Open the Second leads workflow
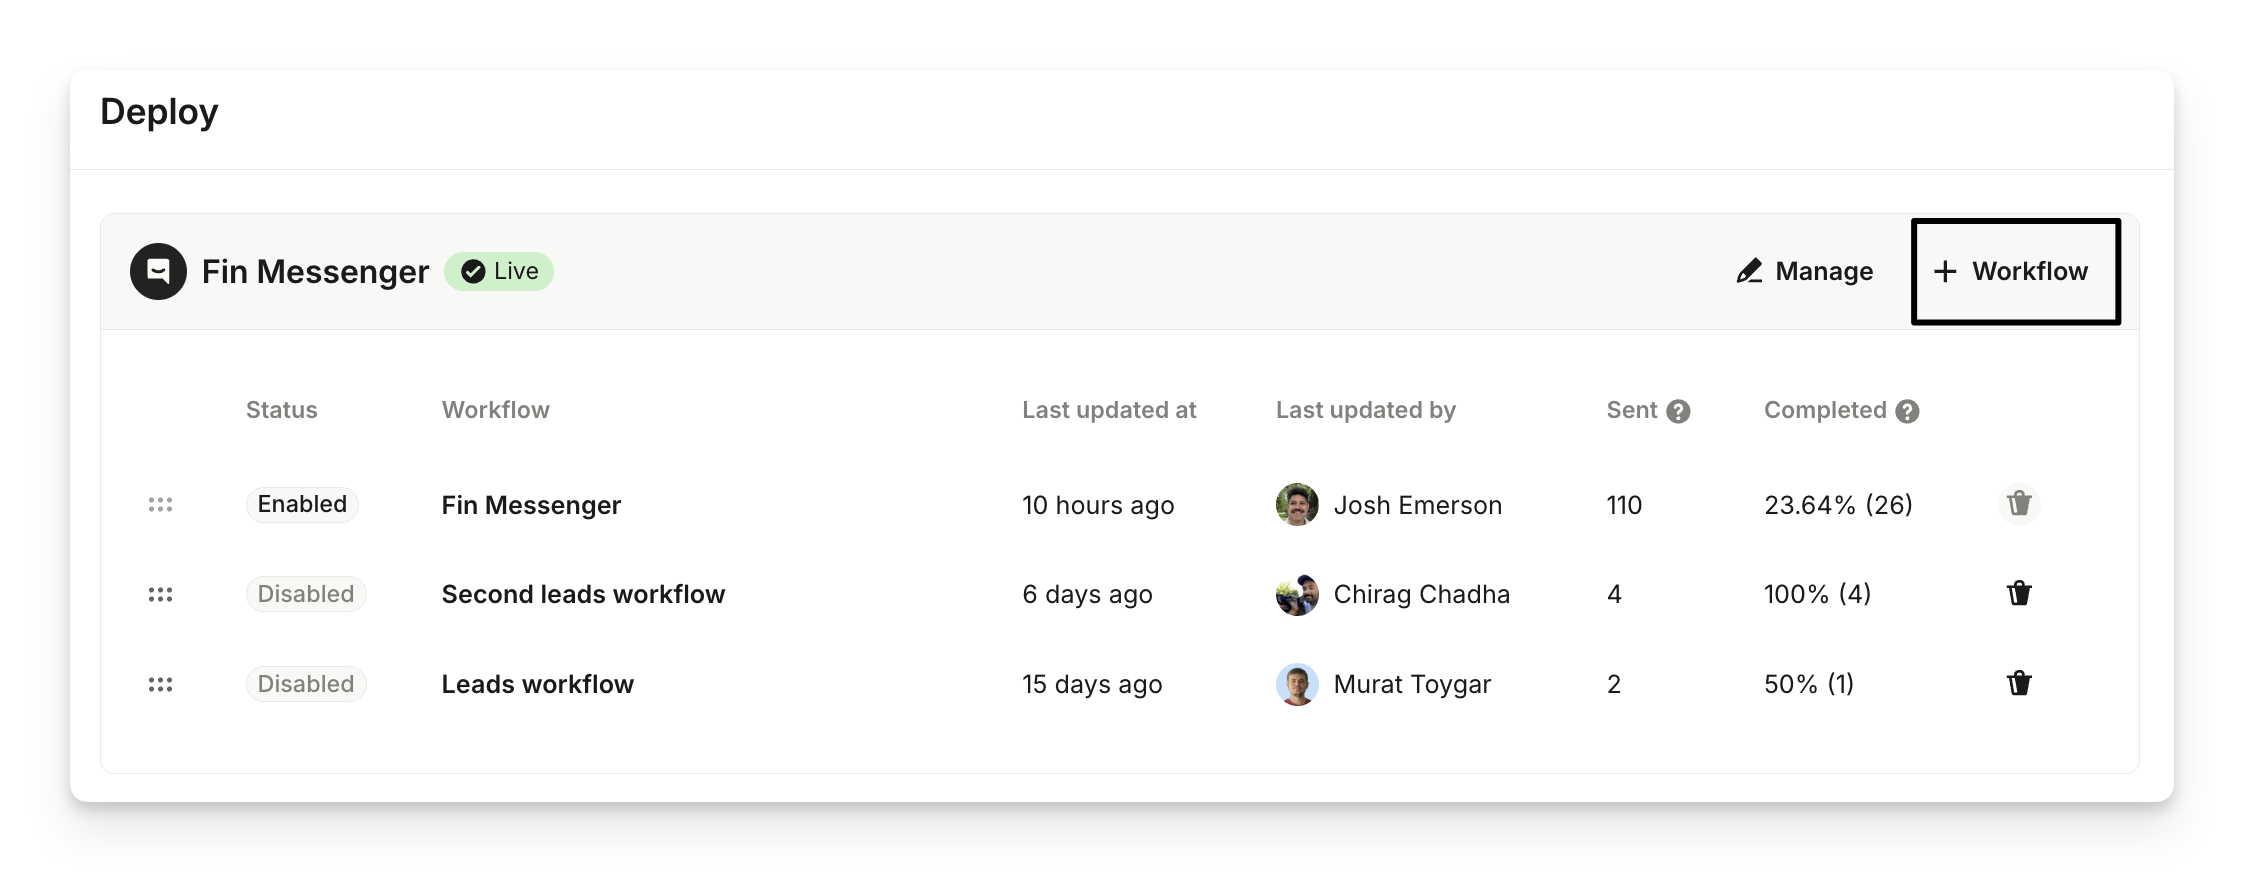2244x872 pixels. (x=583, y=594)
